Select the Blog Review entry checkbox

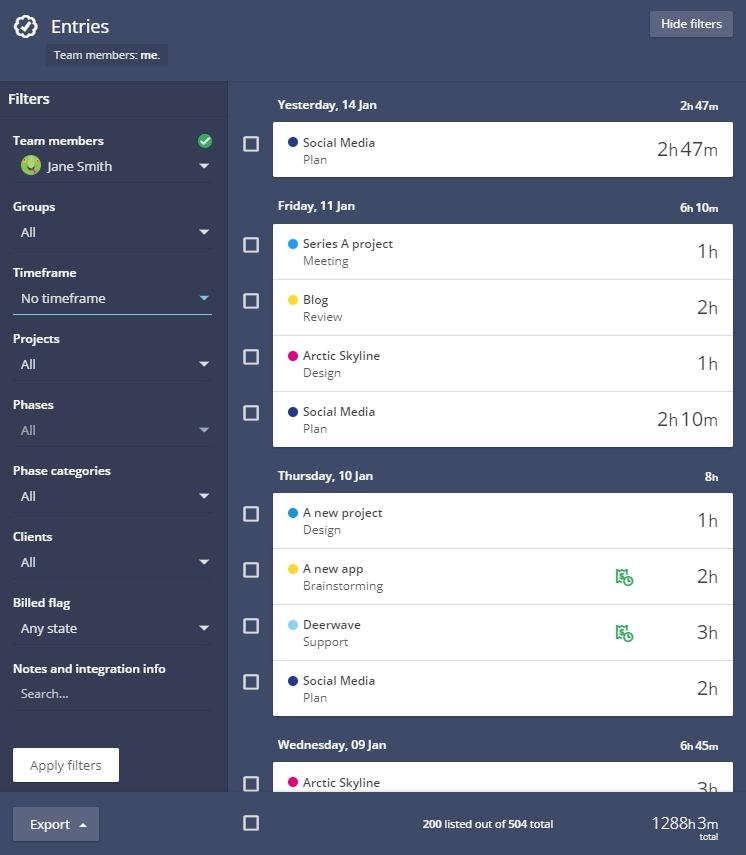pos(251,300)
